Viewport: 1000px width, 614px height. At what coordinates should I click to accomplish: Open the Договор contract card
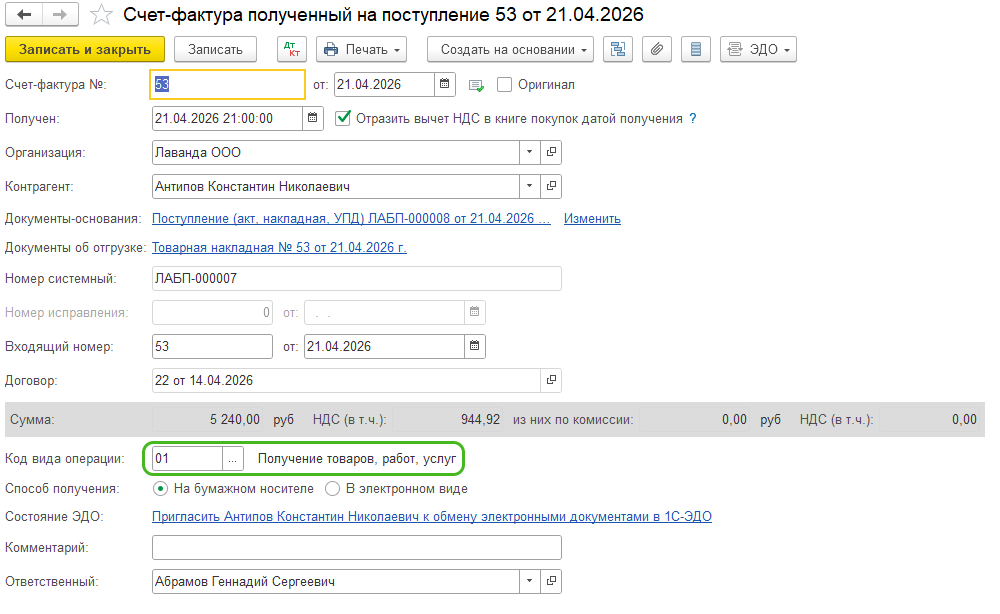point(551,380)
